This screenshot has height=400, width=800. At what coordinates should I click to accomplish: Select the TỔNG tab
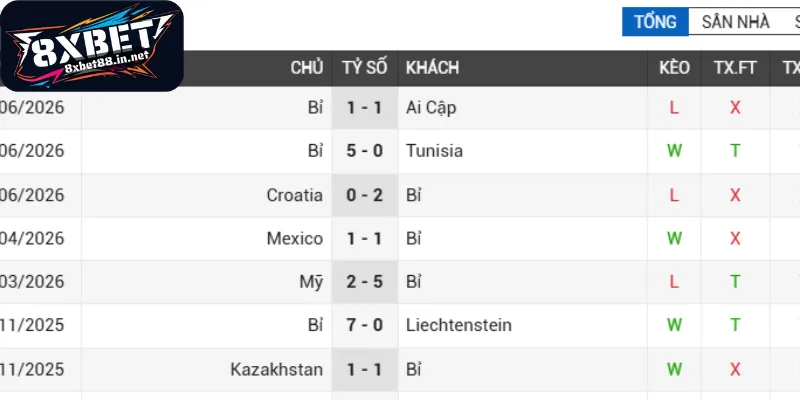(655, 22)
